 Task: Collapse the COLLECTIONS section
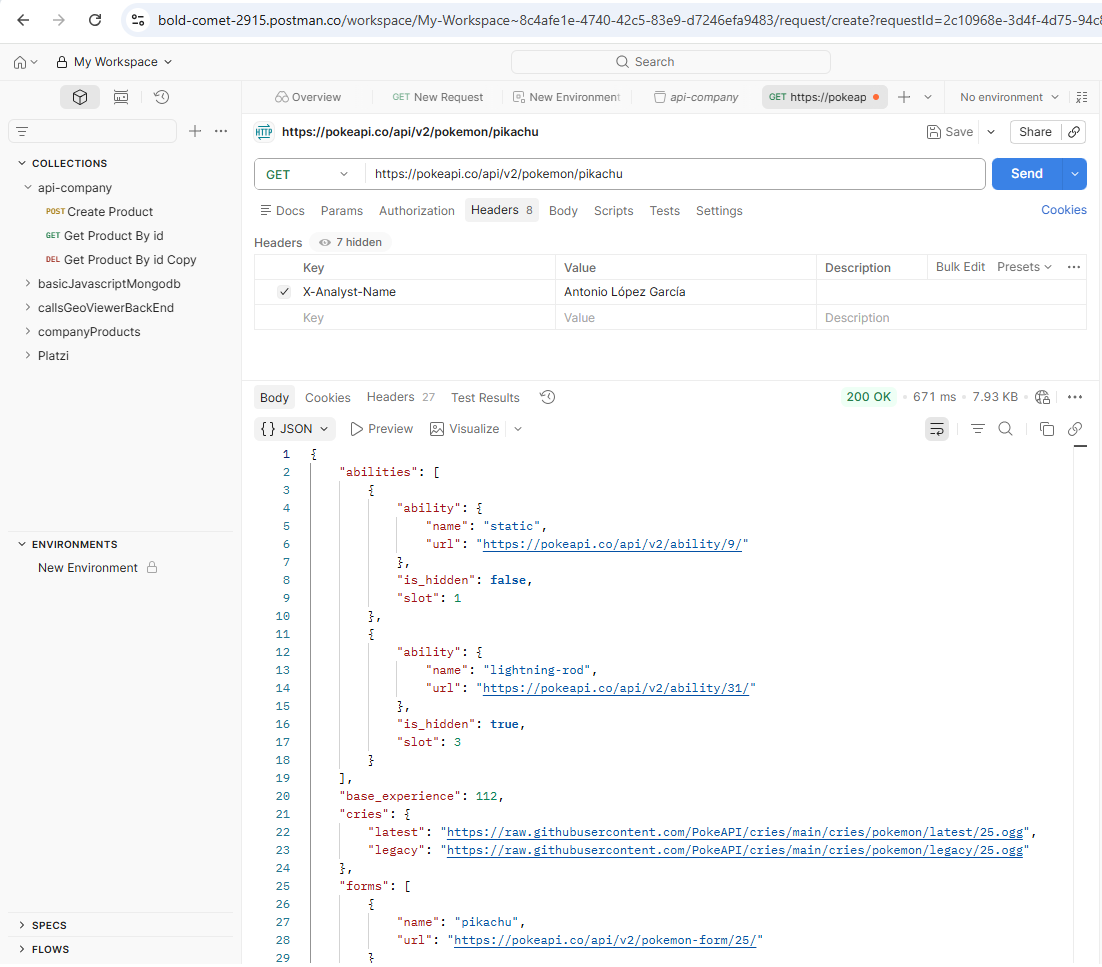pos(22,163)
